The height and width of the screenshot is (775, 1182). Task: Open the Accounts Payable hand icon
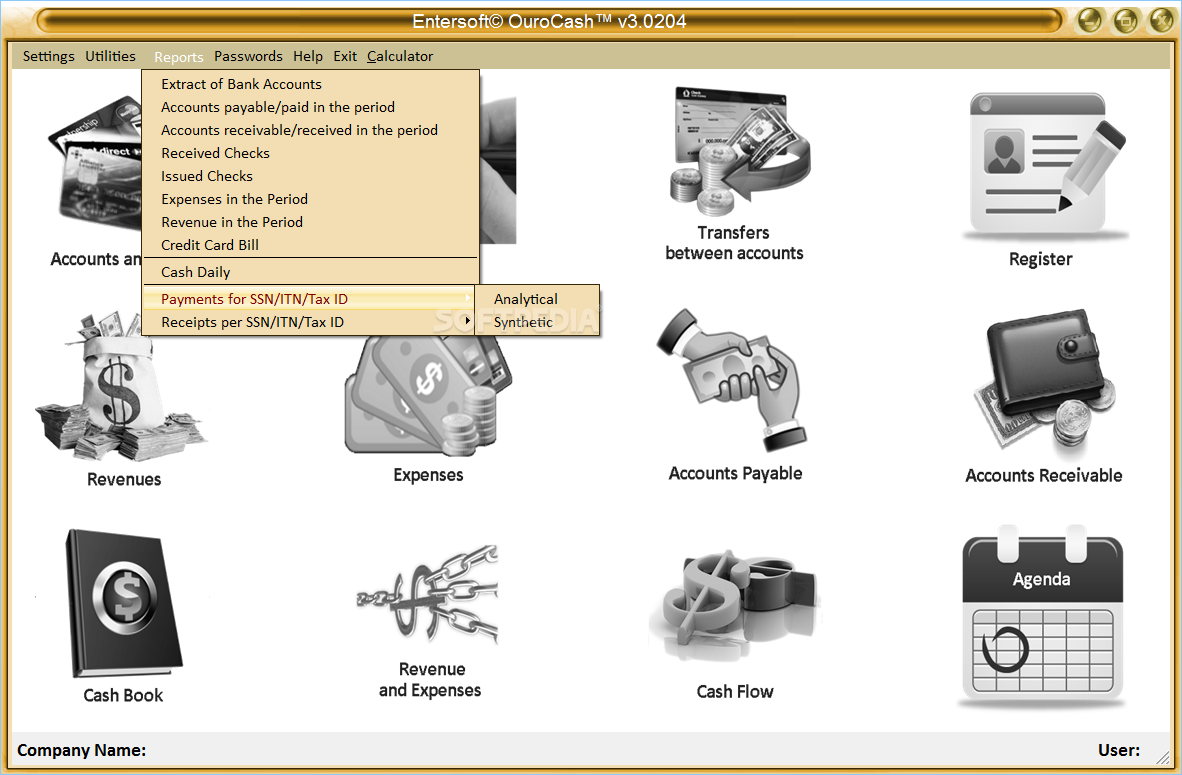pos(731,379)
